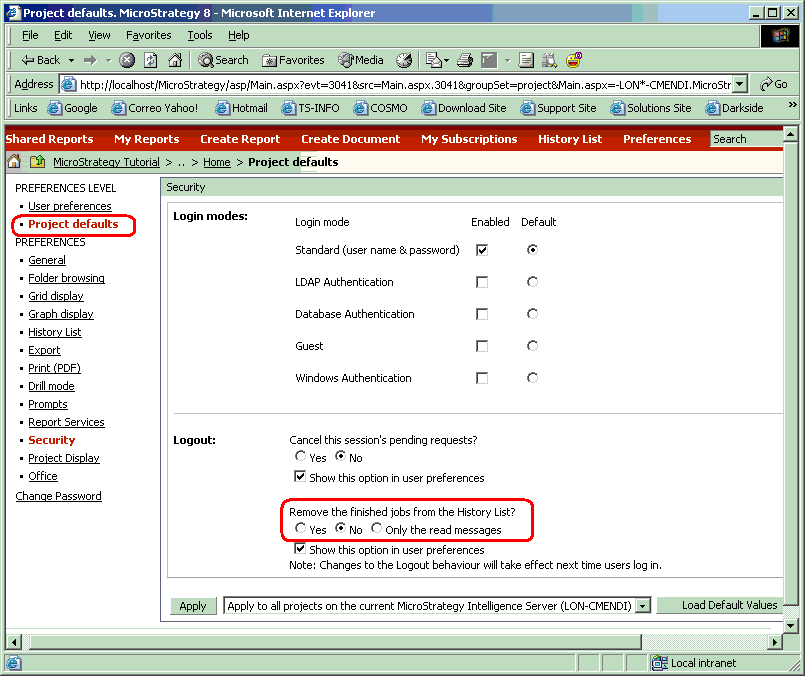The width and height of the screenshot is (805, 676).
Task: Click in the Search field on red navigation bar
Action: tap(746, 139)
